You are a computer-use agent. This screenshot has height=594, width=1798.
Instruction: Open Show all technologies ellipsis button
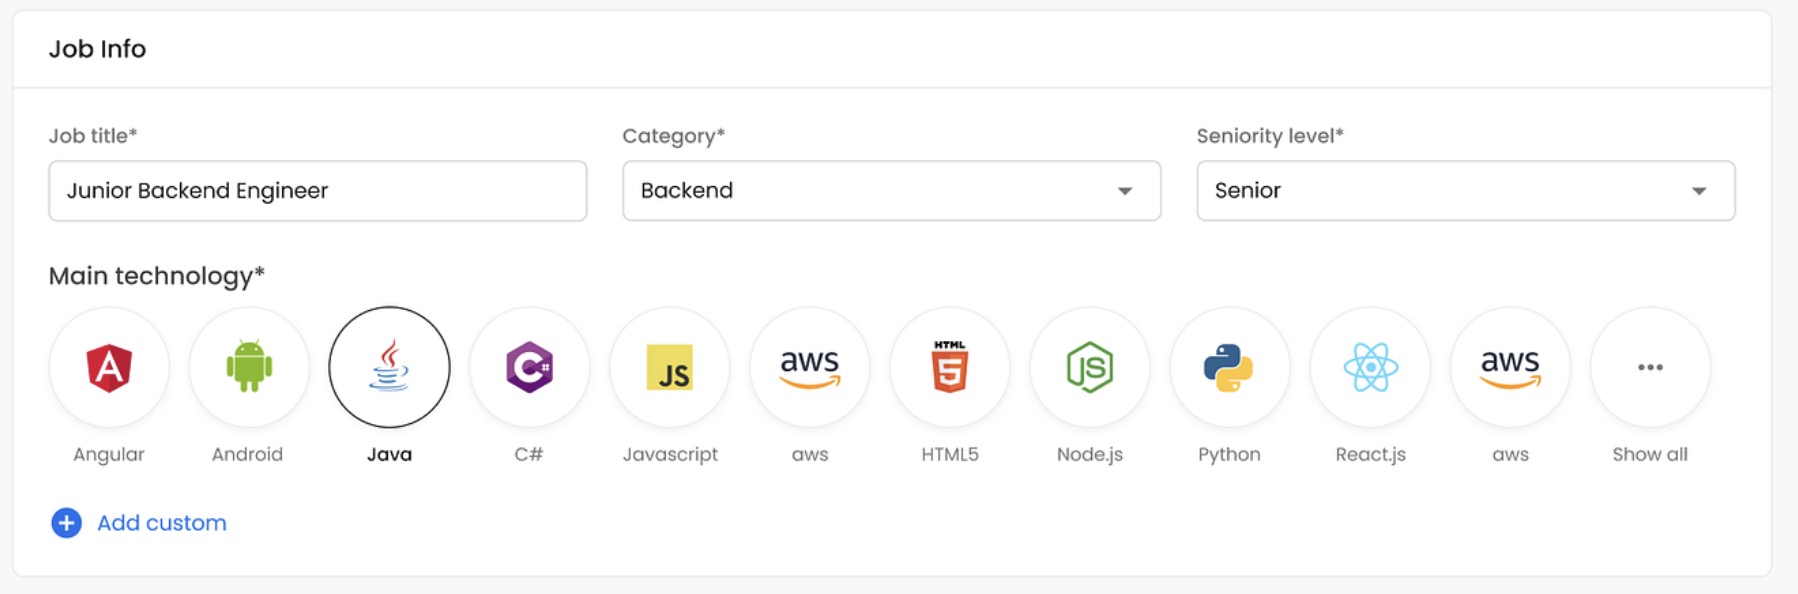1650,367
